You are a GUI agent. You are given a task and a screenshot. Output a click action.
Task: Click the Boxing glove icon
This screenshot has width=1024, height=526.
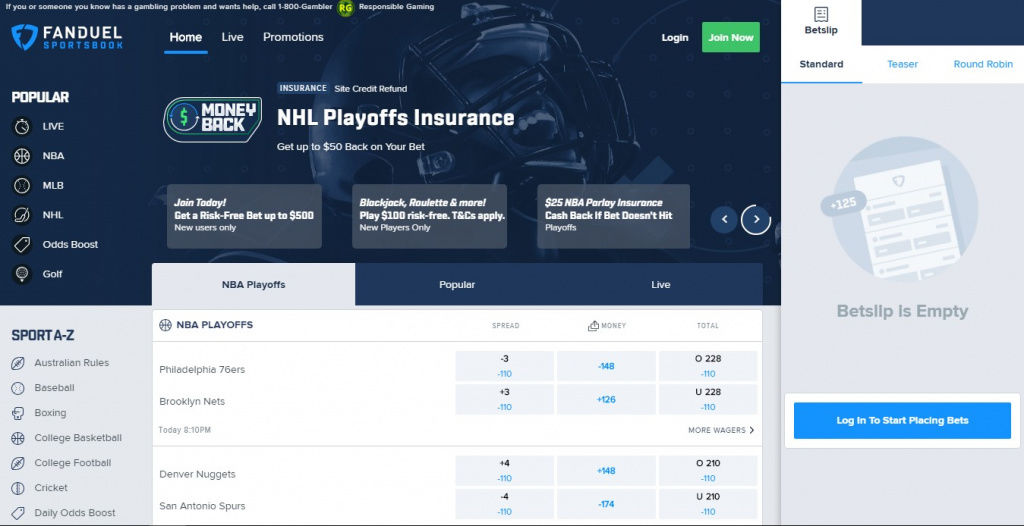(18, 413)
